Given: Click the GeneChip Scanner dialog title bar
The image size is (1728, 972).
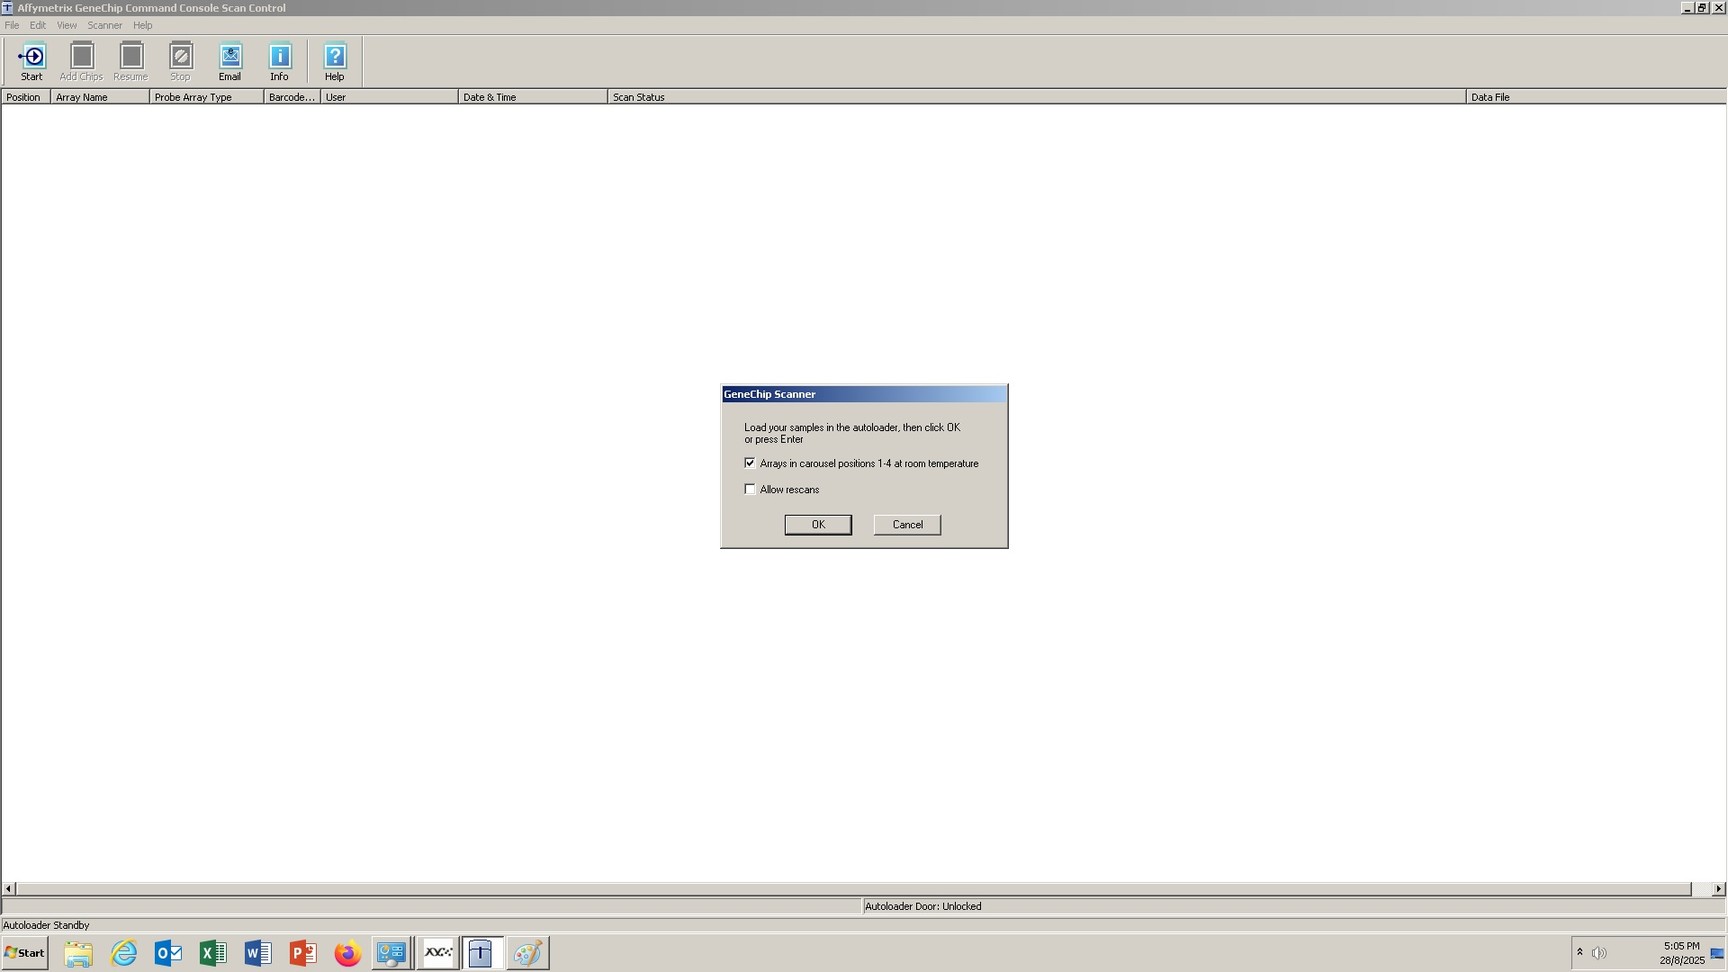Looking at the screenshot, I should [x=864, y=394].
